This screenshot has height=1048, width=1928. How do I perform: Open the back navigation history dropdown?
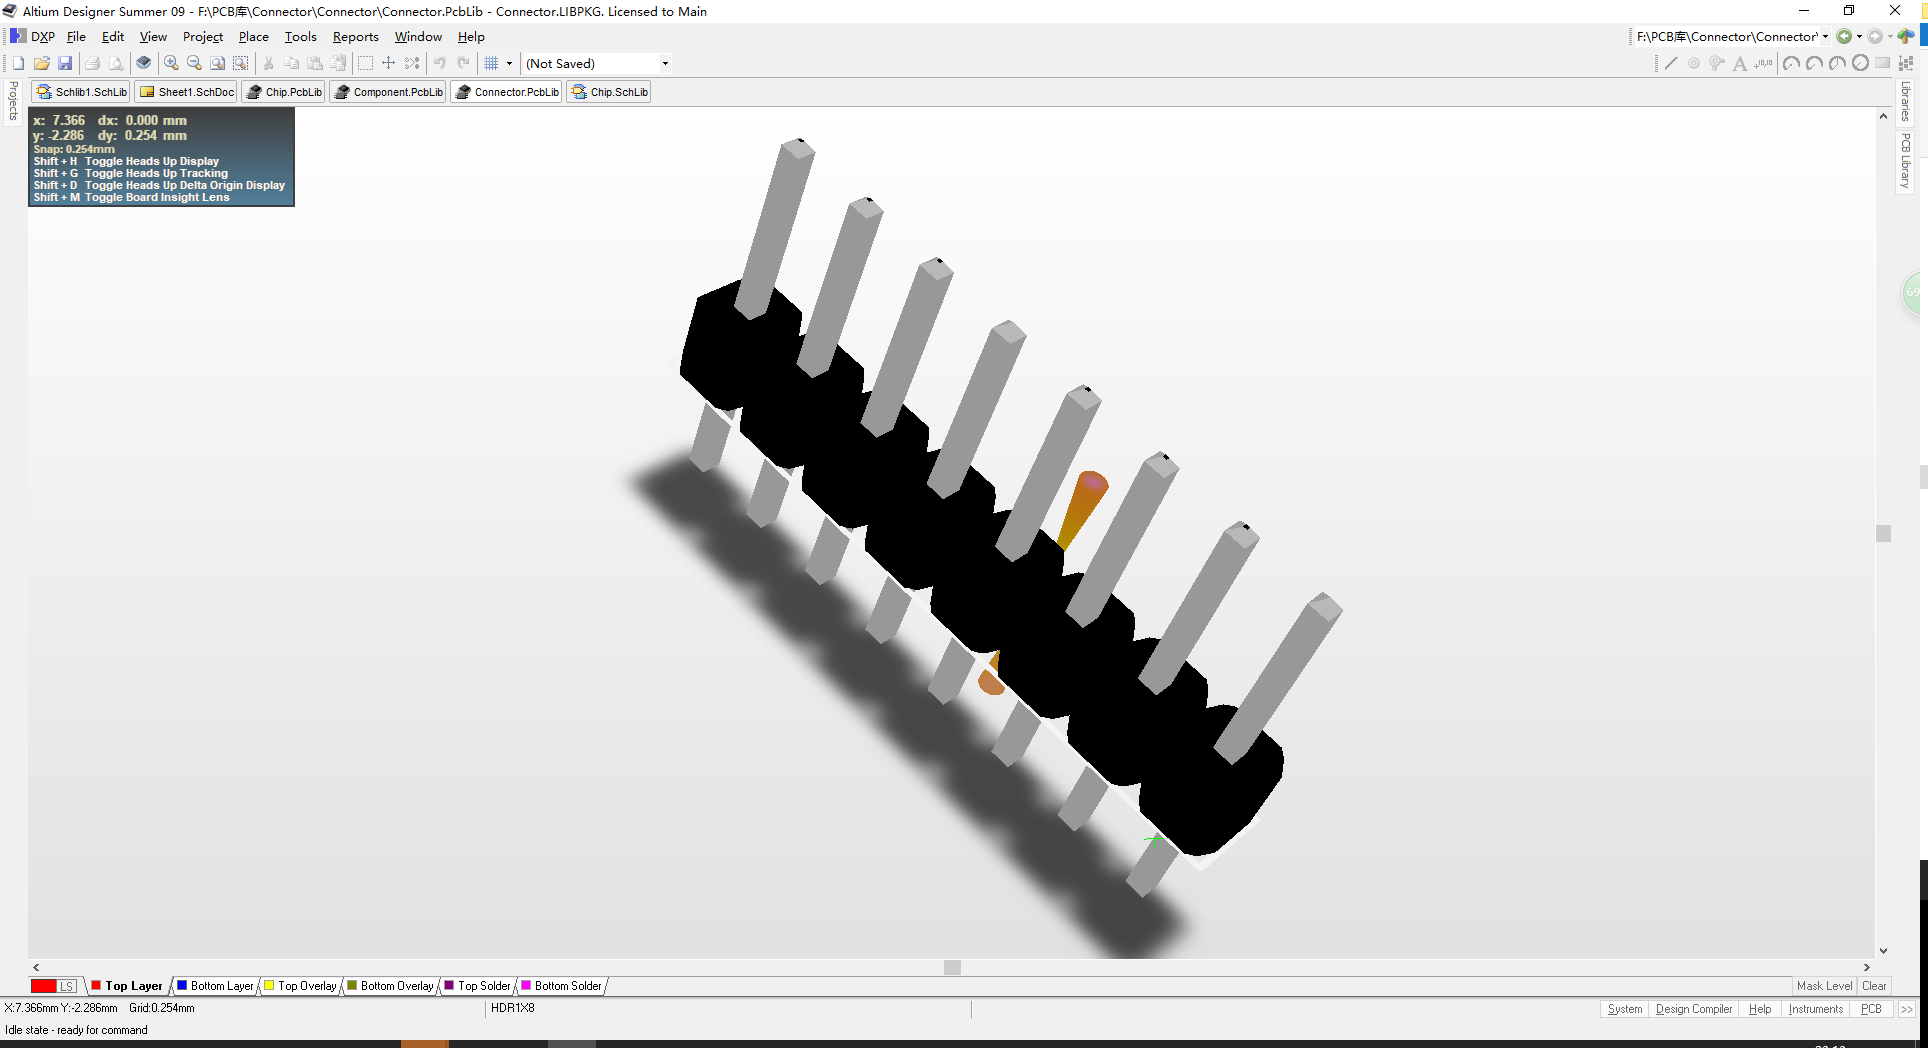pyautogui.click(x=1859, y=37)
